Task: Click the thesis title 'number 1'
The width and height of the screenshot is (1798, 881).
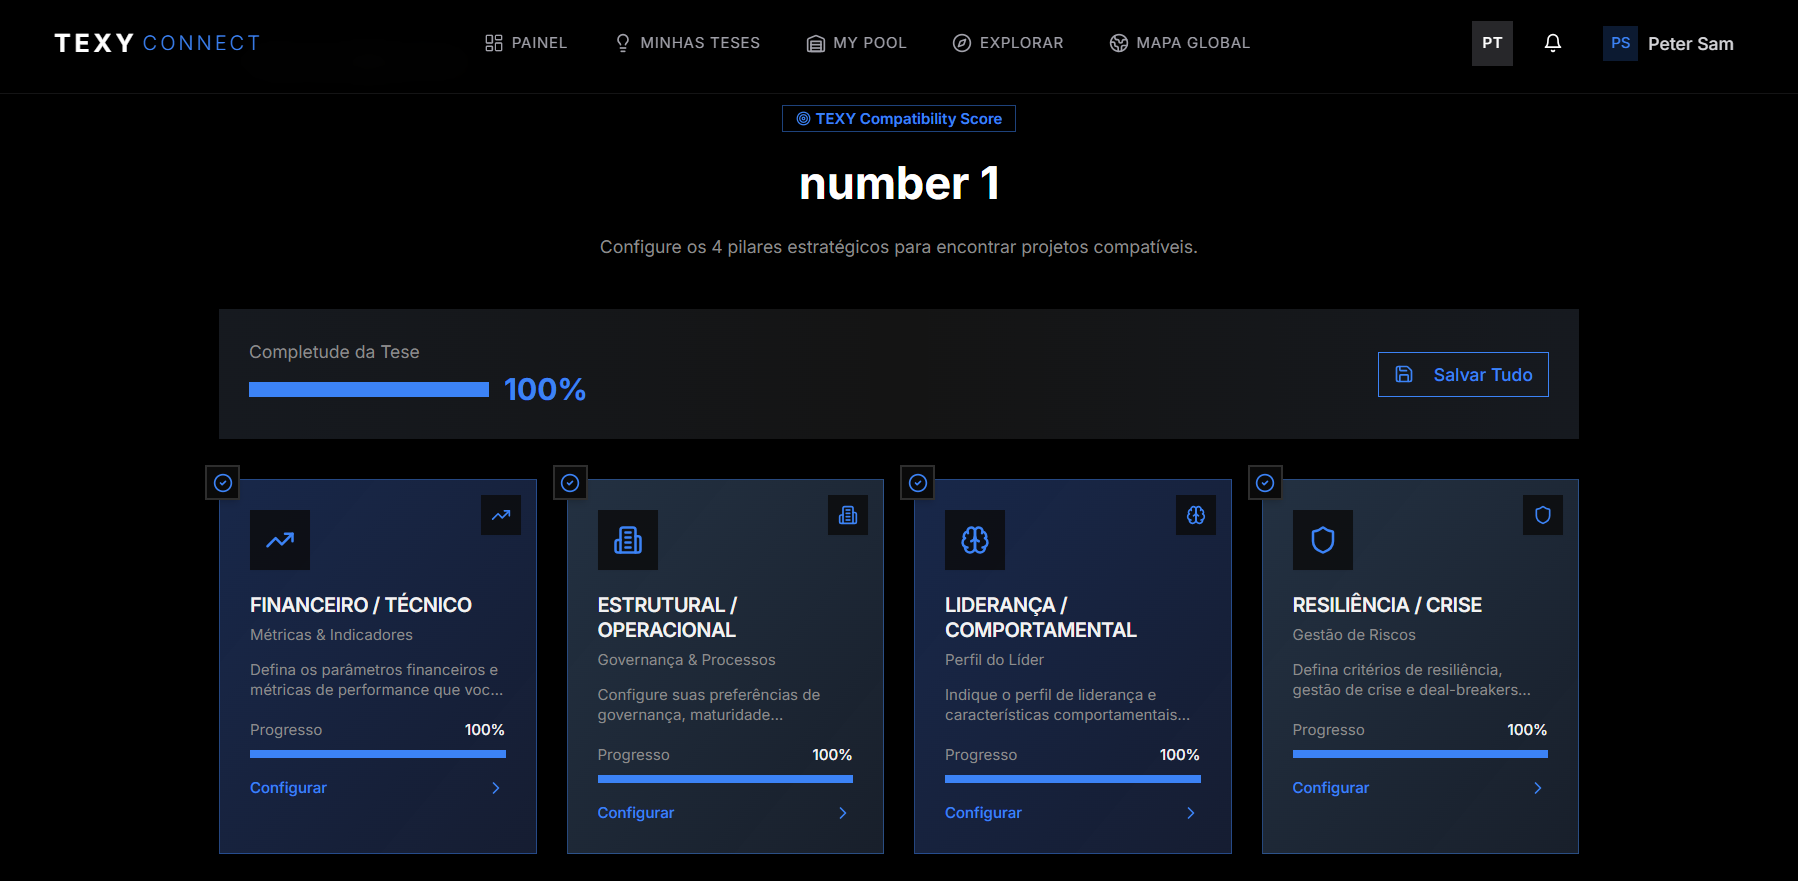Action: coord(899,184)
